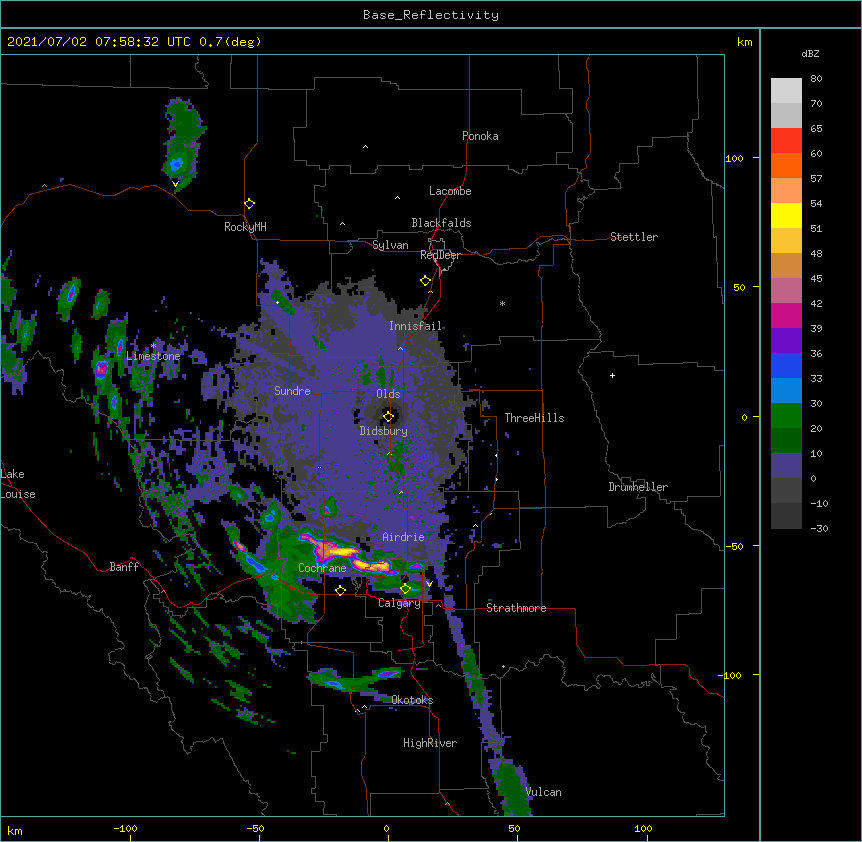Click the diamond marker south of RedDeer
The image size is (862, 842).
[425, 281]
